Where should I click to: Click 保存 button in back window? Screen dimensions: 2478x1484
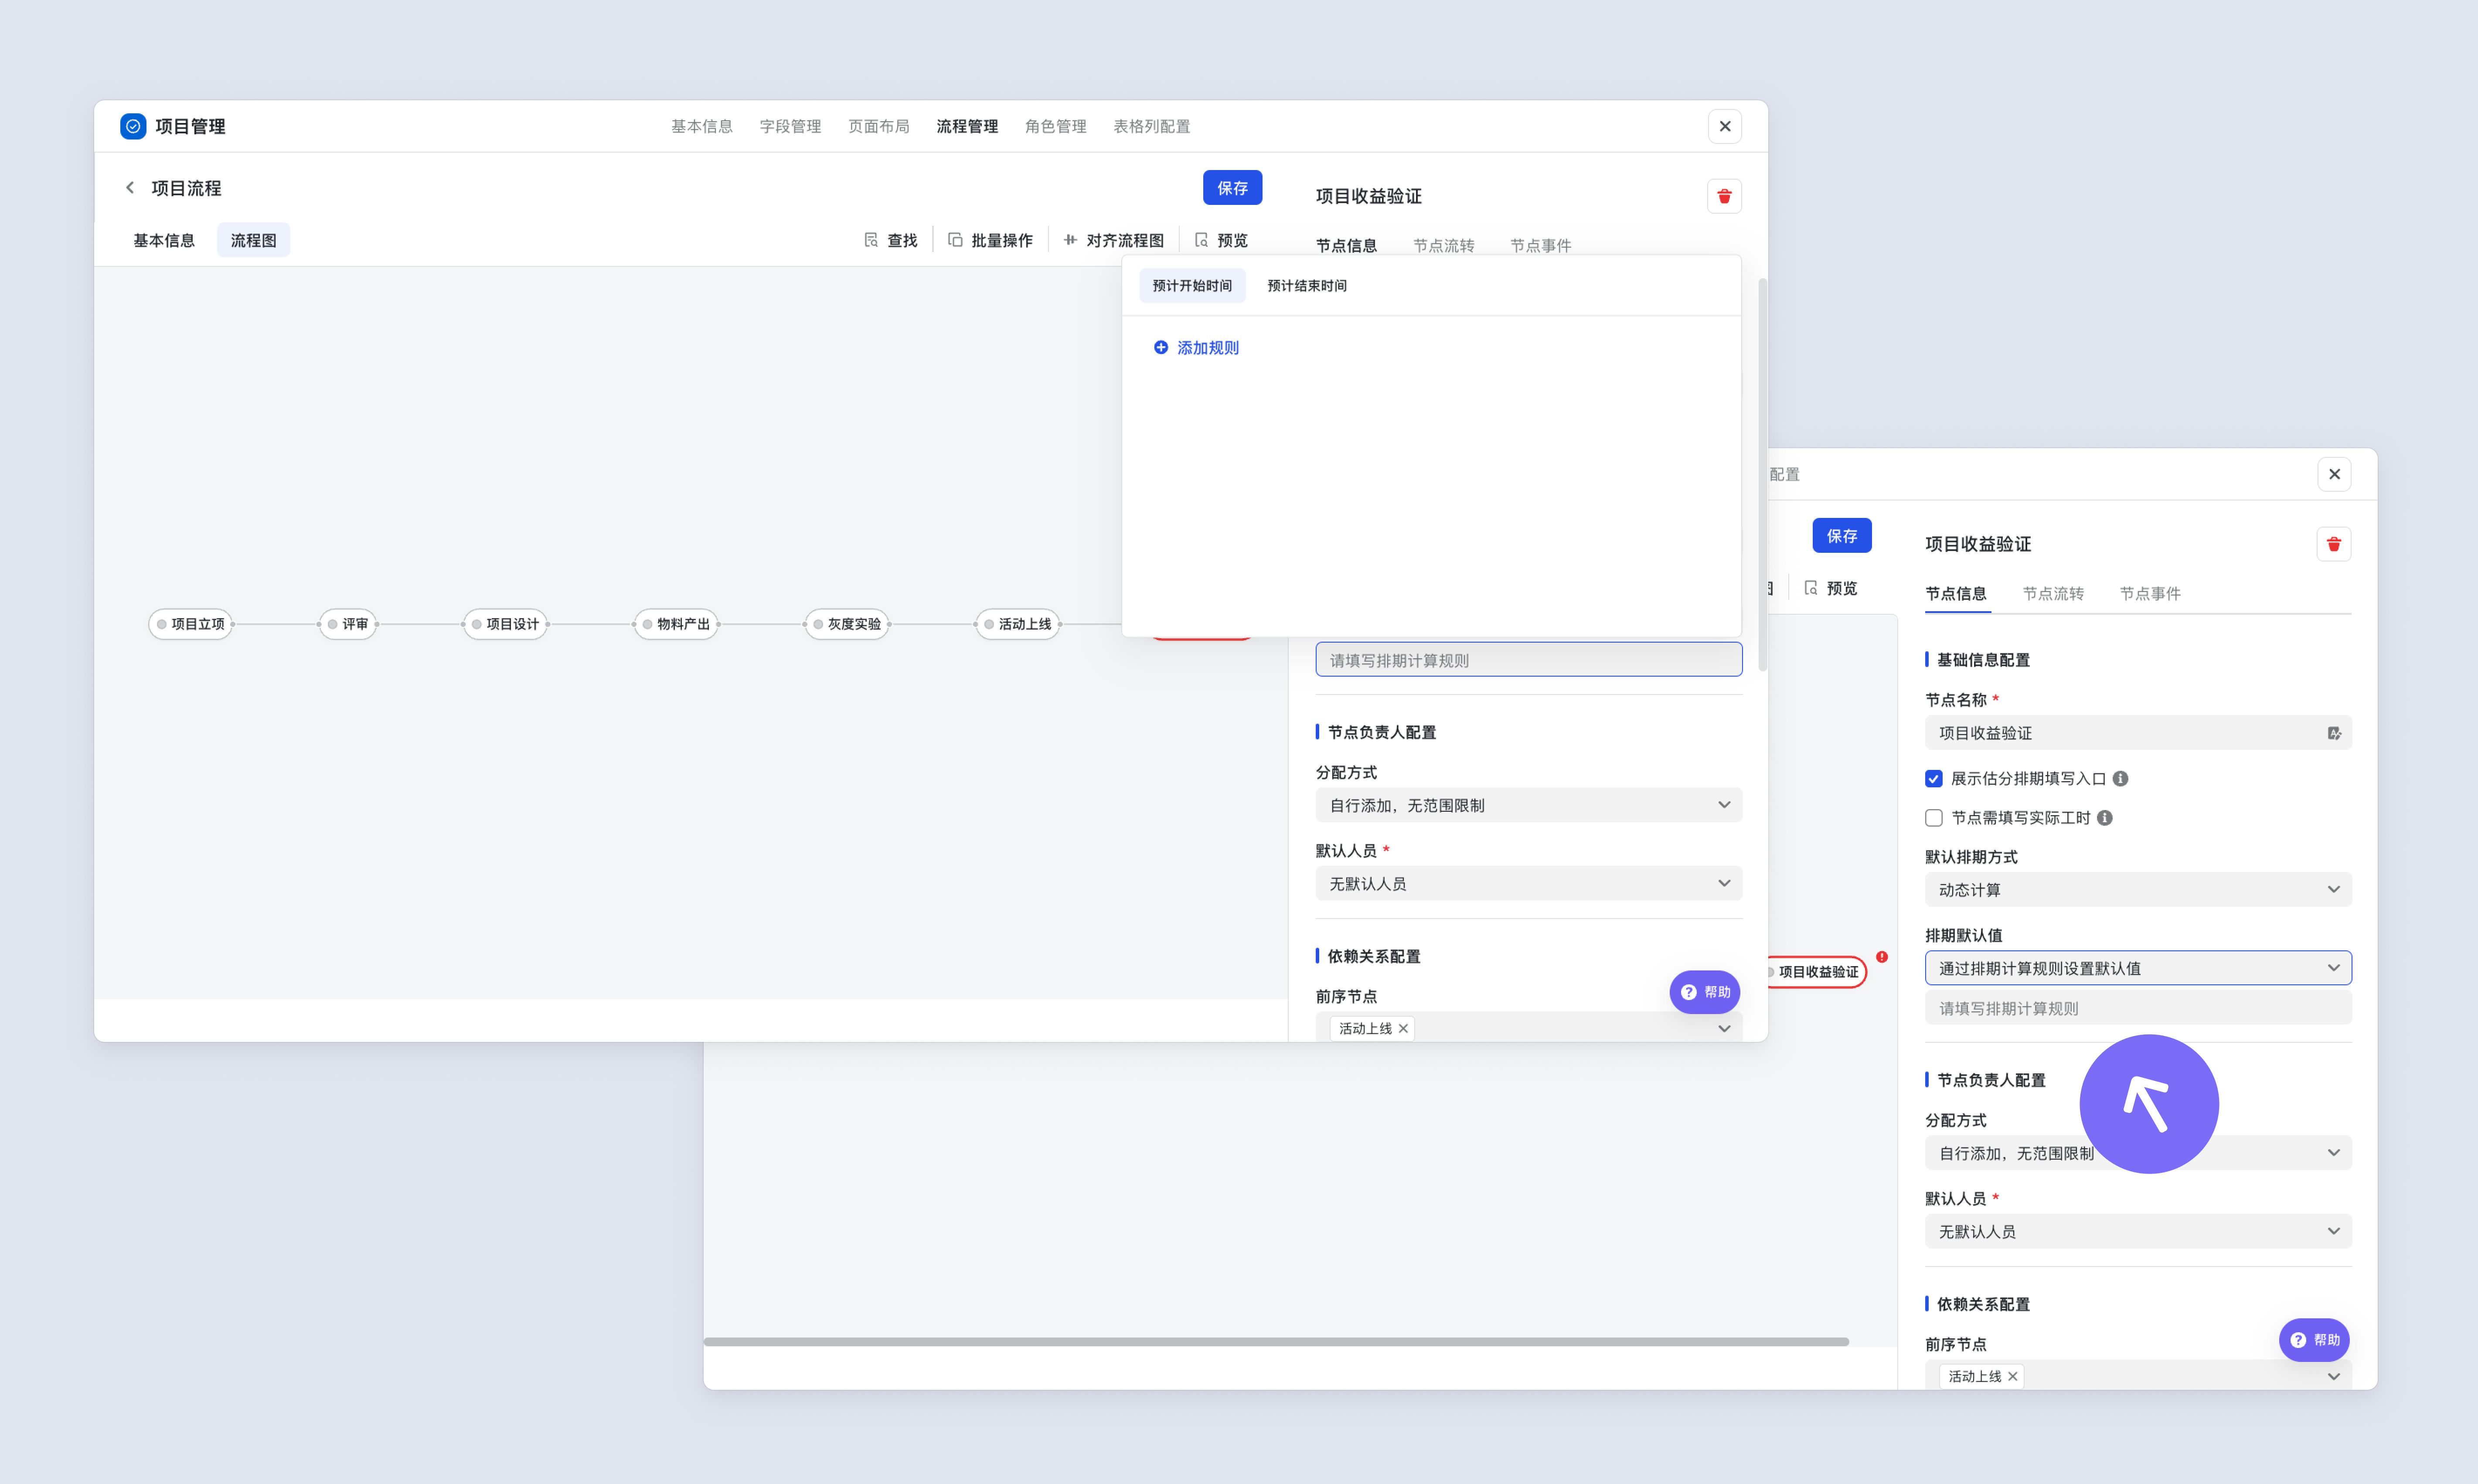pyautogui.click(x=1842, y=536)
